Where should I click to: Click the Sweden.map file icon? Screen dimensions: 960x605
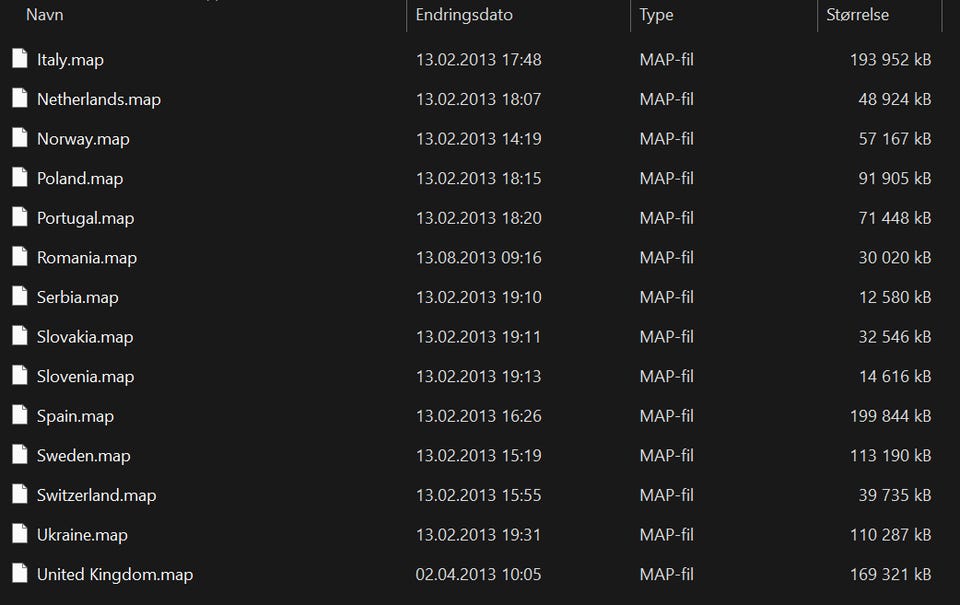[20, 455]
